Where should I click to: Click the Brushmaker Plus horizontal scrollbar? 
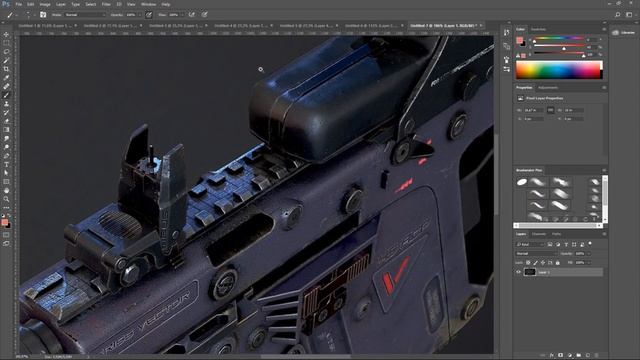click(x=558, y=225)
